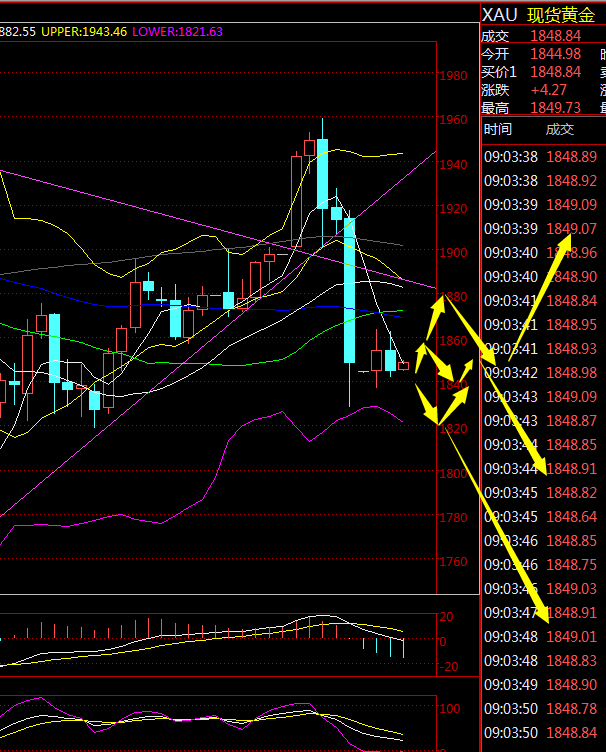Click the 时间 column header
Viewport: 606px width, 752px height.
[x=497, y=129]
